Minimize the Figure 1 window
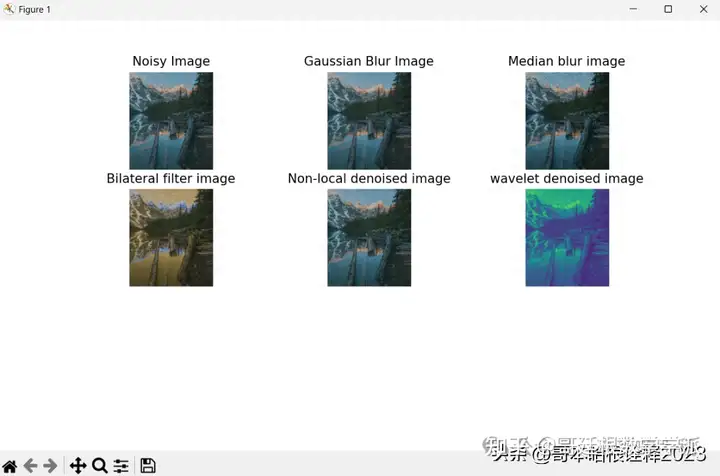Viewport: 720px width, 476px height. coord(633,9)
